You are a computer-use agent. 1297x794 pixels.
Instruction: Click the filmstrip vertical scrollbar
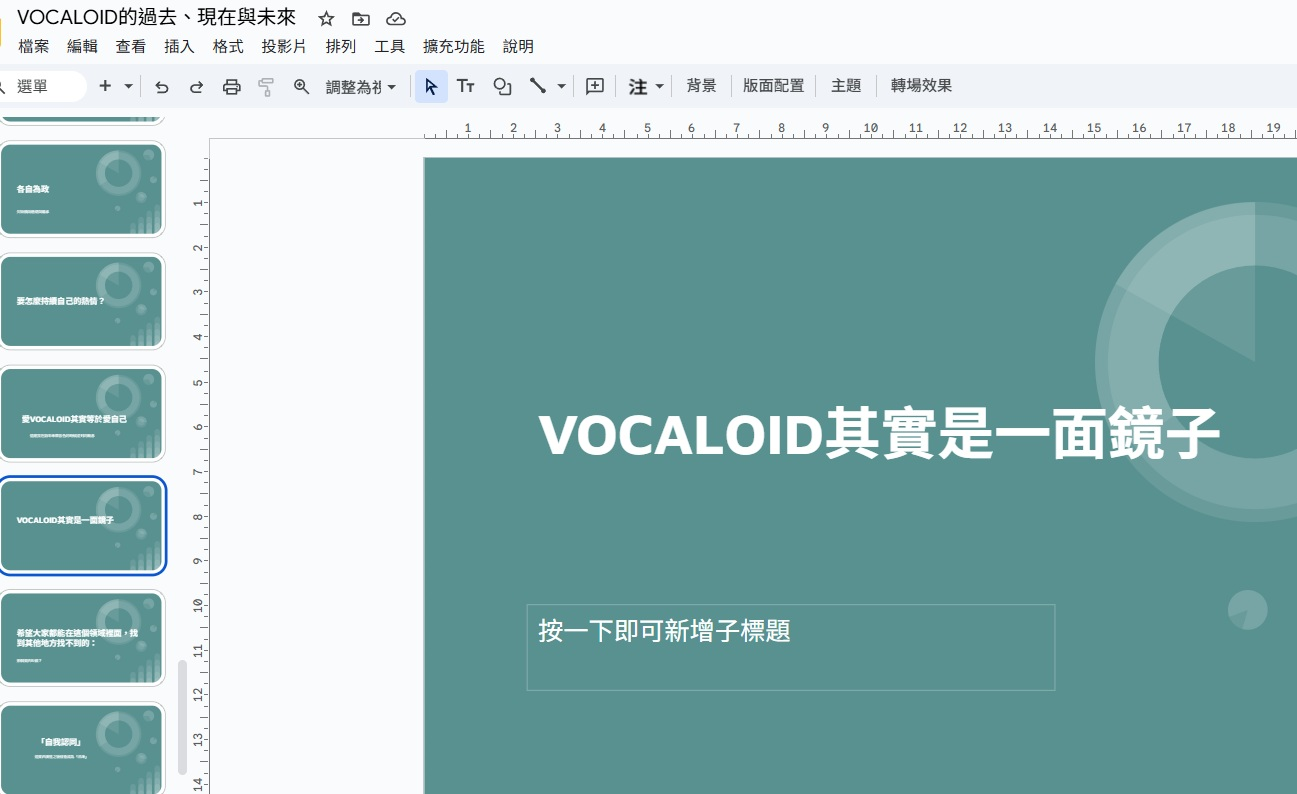point(182,717)
